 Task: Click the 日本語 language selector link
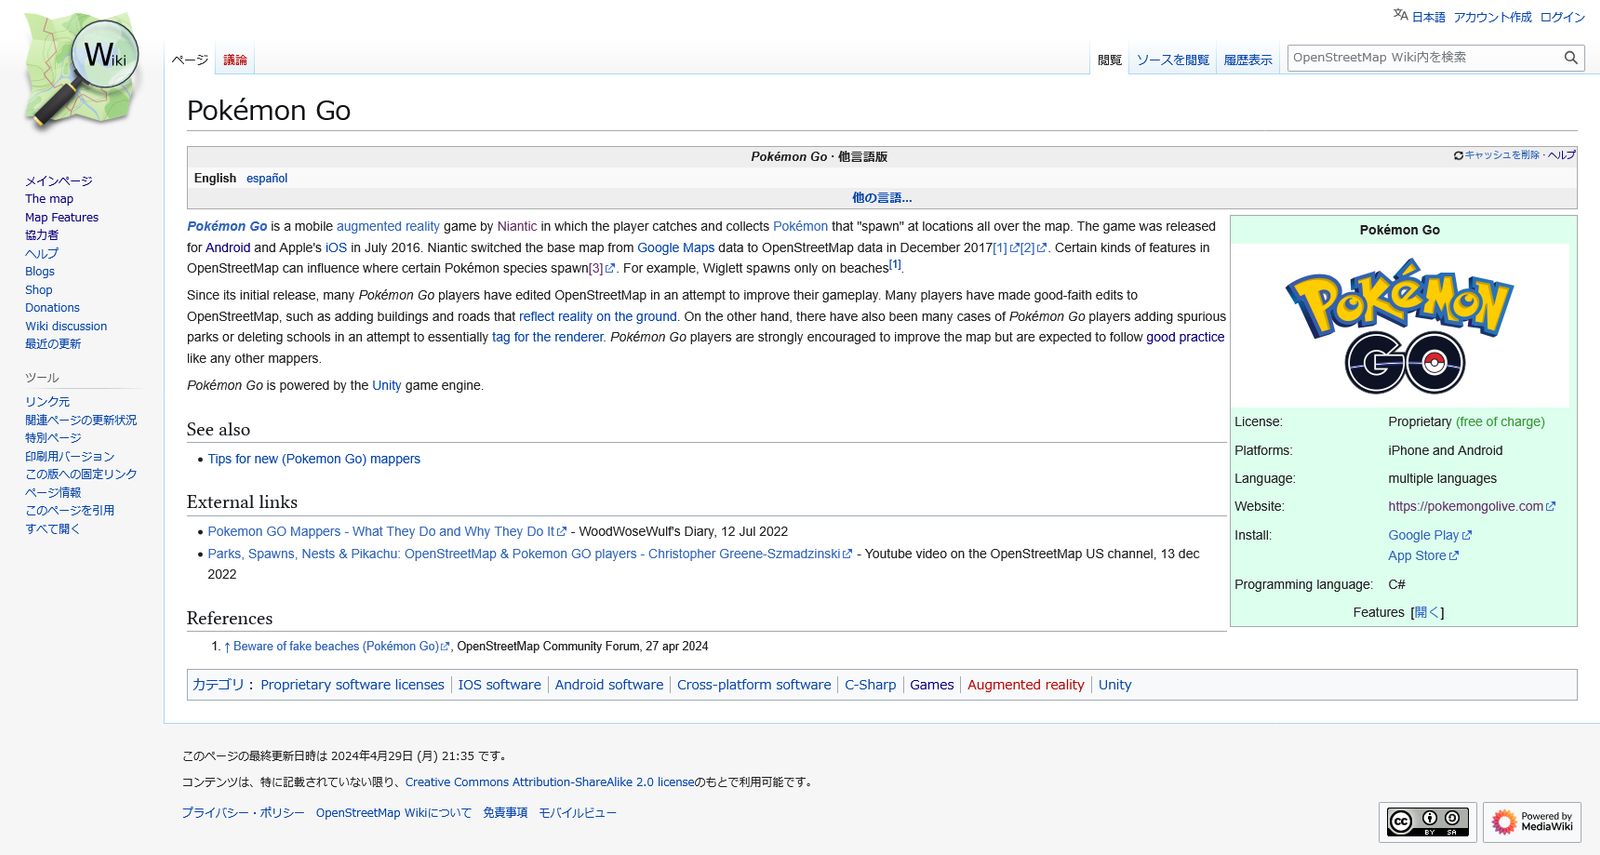tap(1428, 17)
